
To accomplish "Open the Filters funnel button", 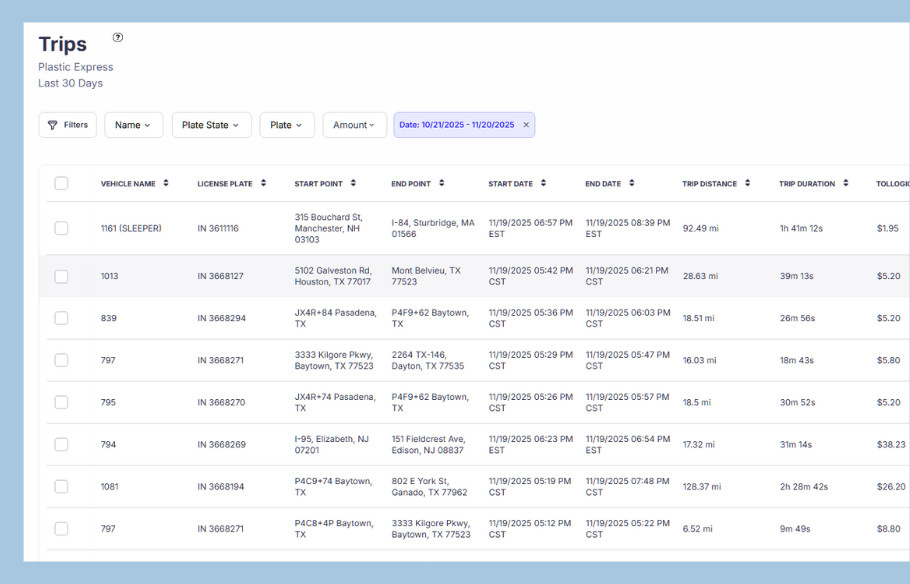I will (x=68, y=125).
